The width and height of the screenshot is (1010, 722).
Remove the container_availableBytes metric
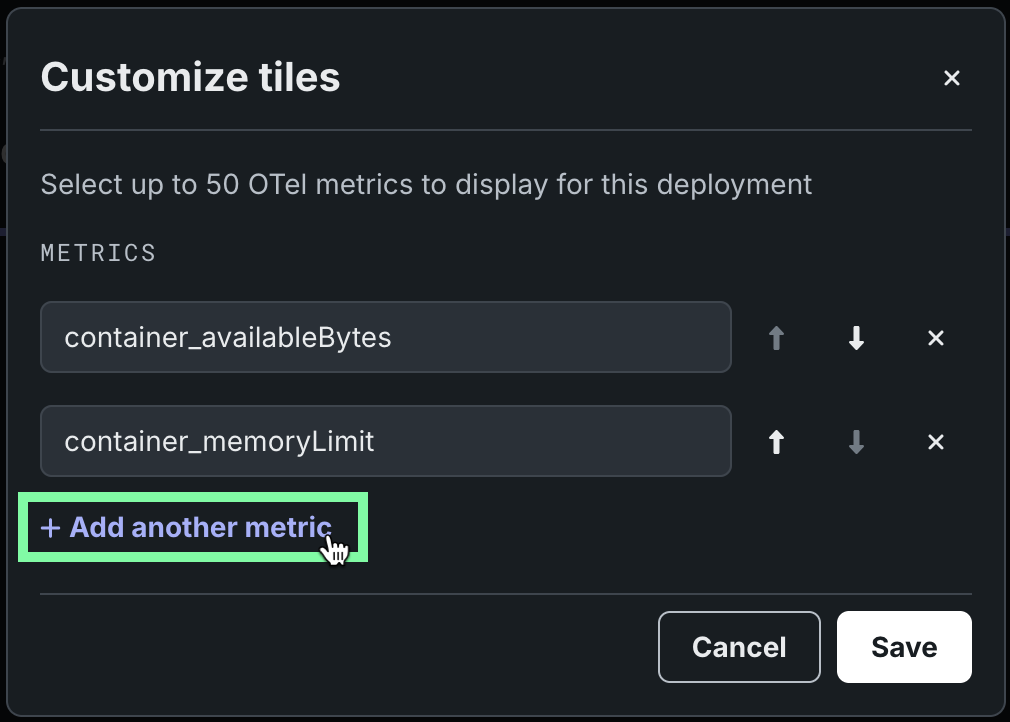click(936, 339)
